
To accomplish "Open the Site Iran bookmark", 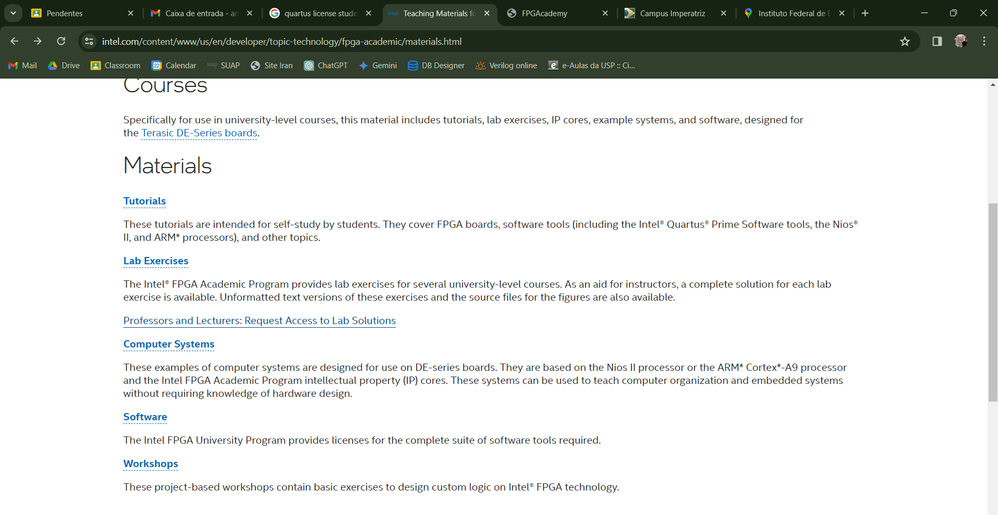I will tap(272, 65).
